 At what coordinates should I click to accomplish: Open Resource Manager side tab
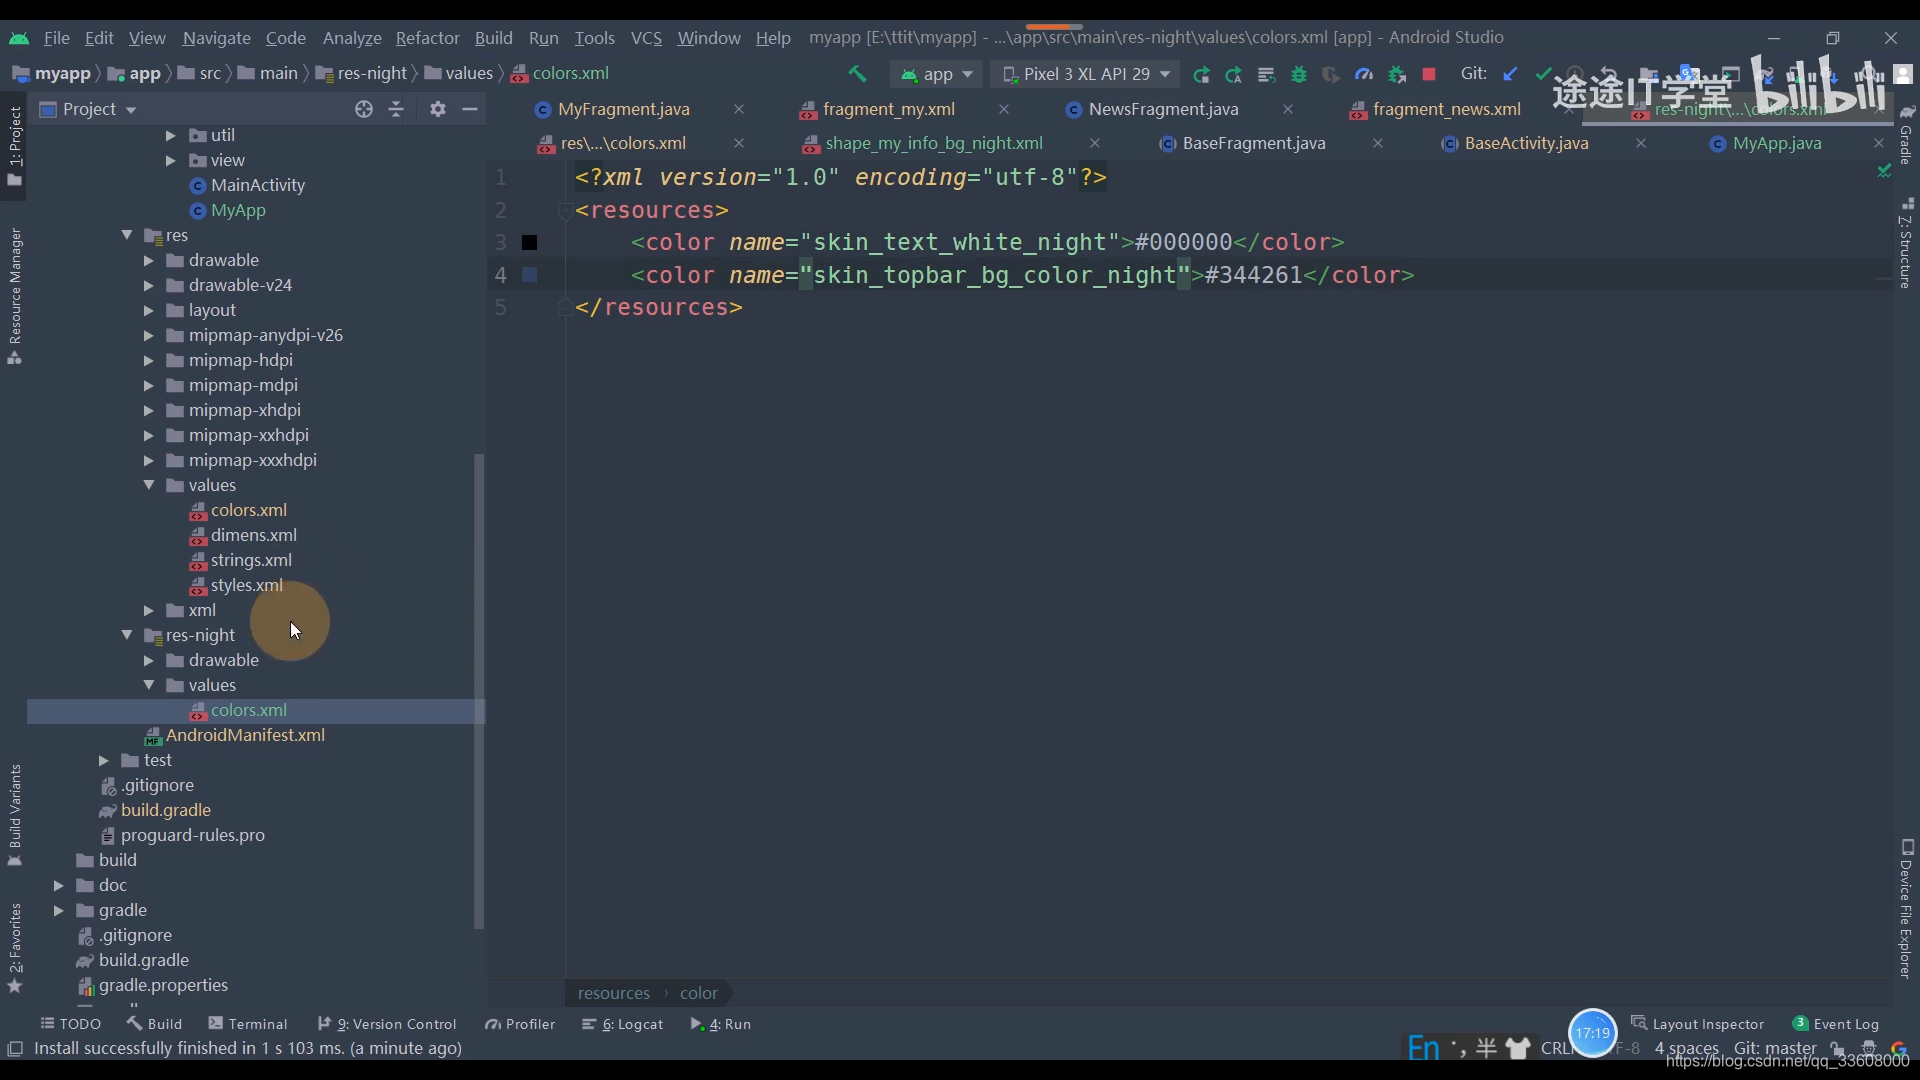pos(15,296)
